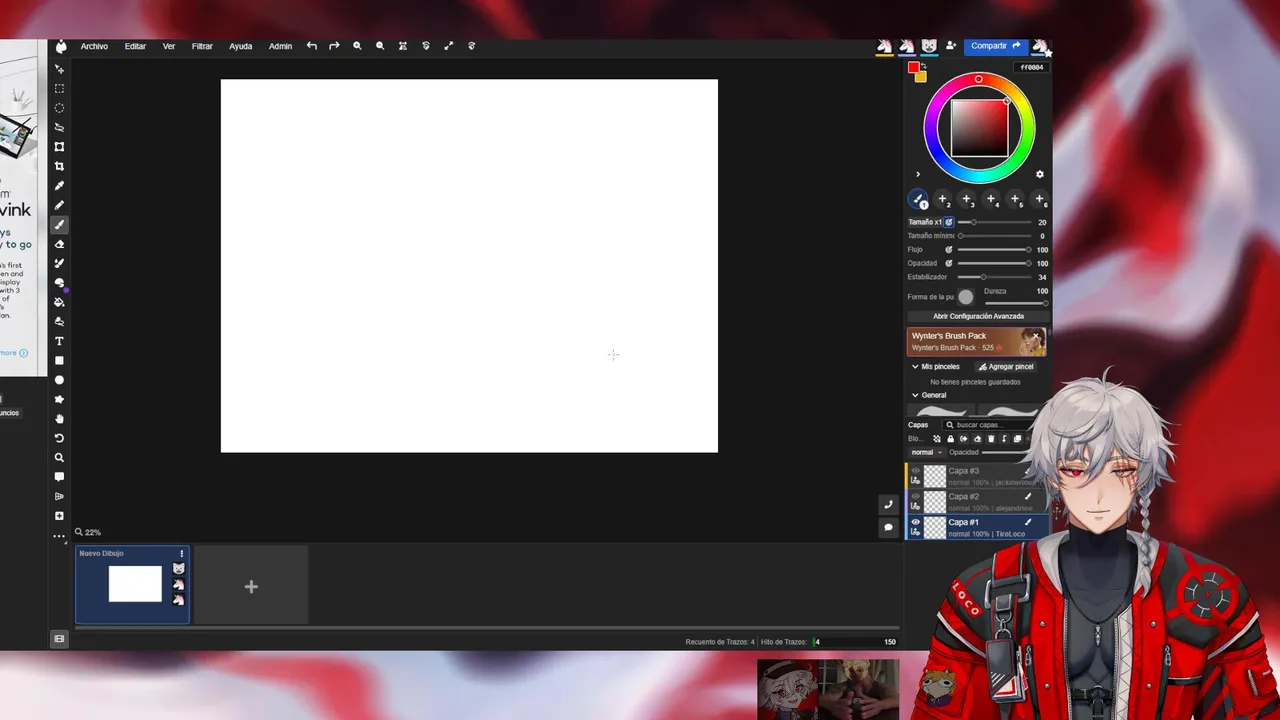The image size is (1280, 720).
Task: Select the move/pointer tool in left toolbar
Action: click(59, 69)
